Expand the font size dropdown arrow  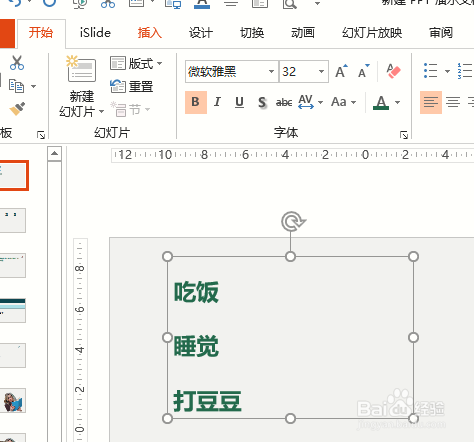[x=321, y=71]
